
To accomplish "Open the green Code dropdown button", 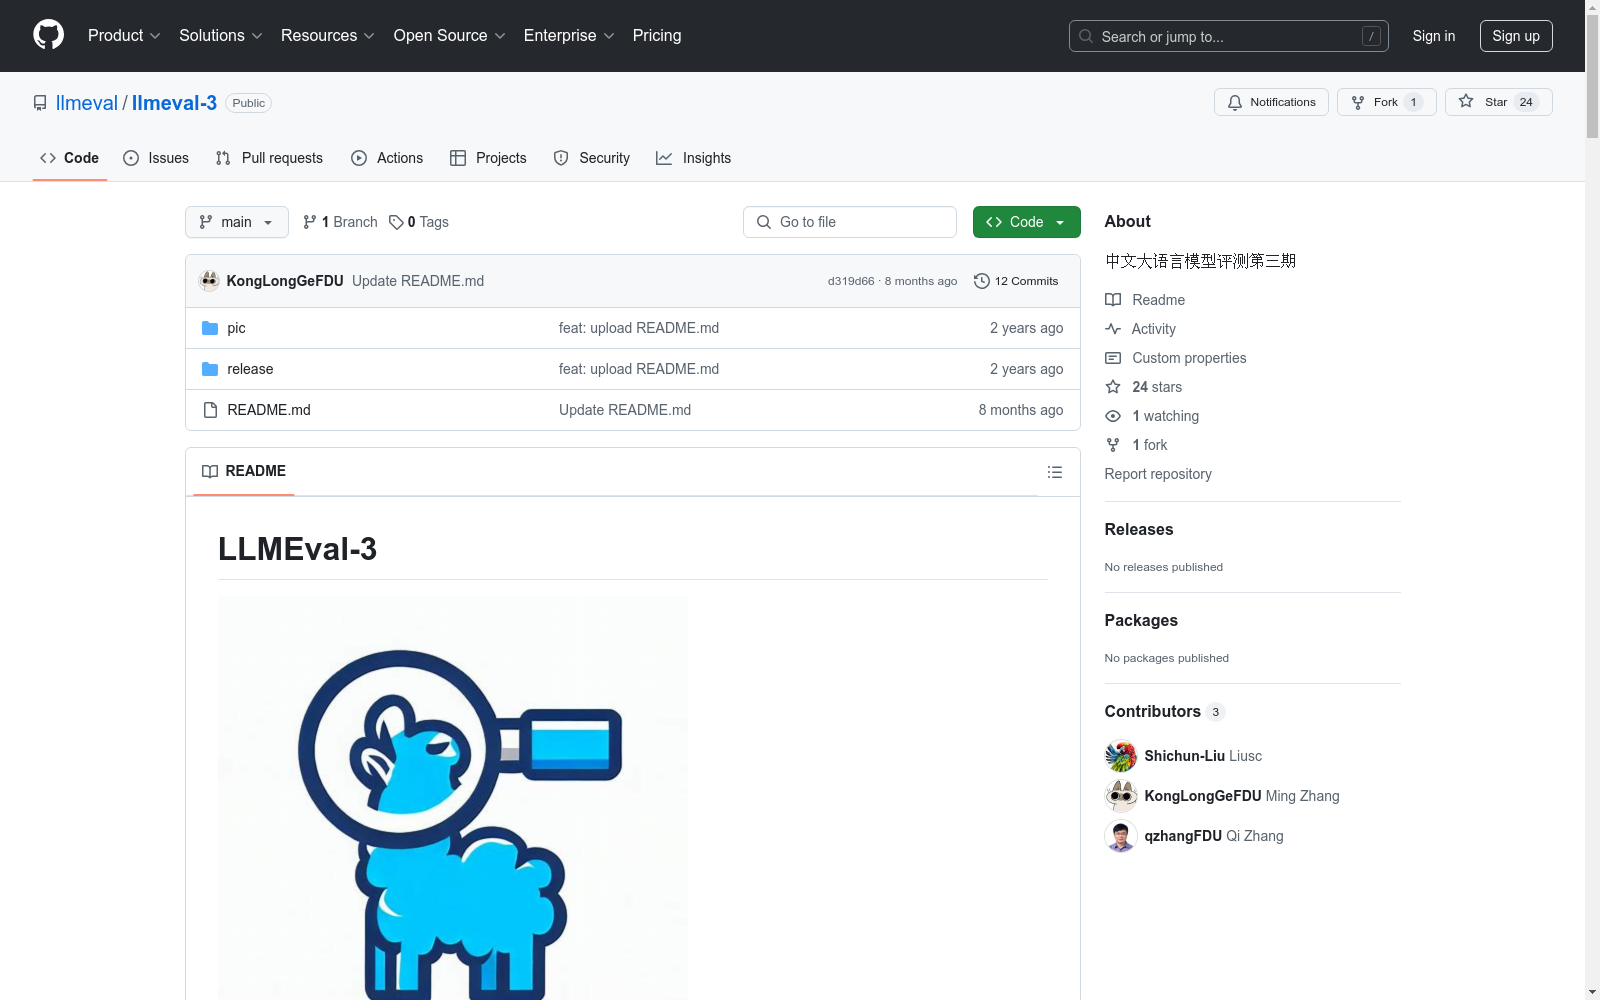I will point(1026,222).
